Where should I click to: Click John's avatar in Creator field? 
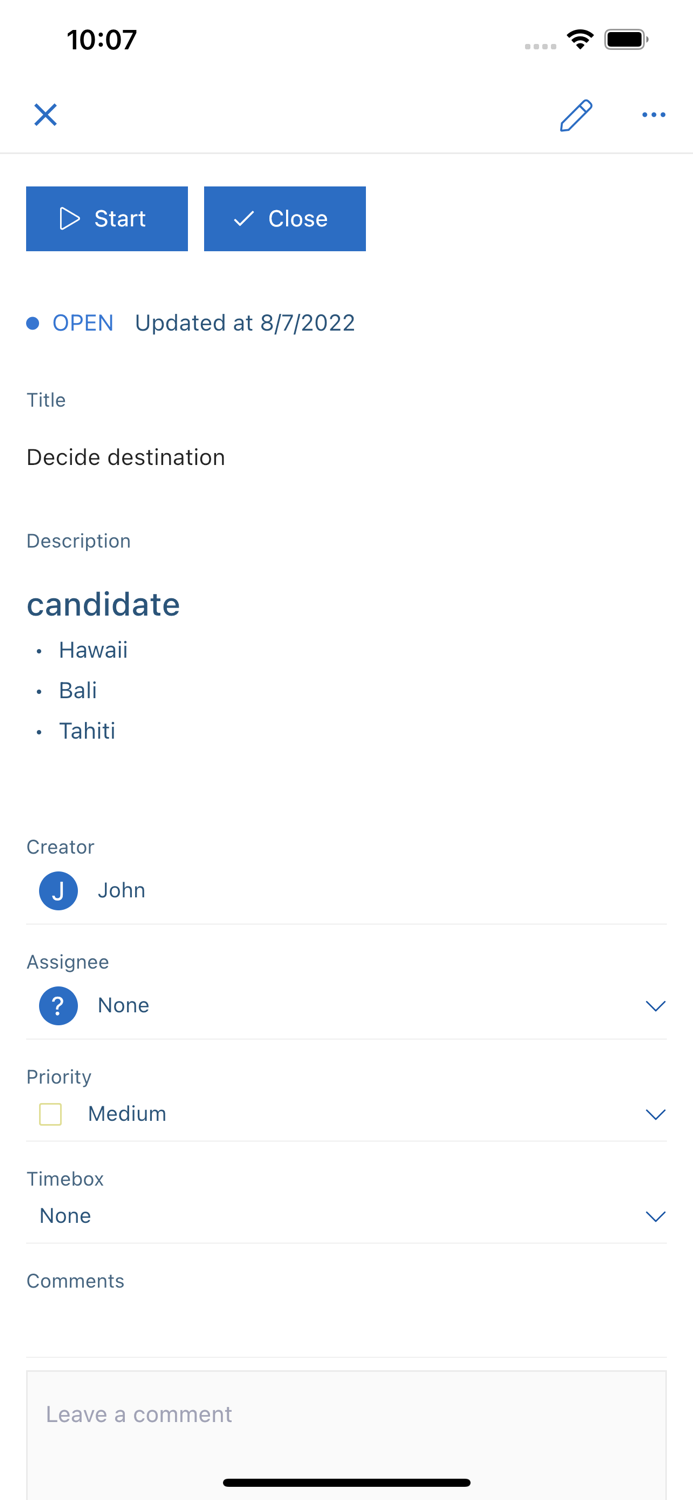pos(58,890)
